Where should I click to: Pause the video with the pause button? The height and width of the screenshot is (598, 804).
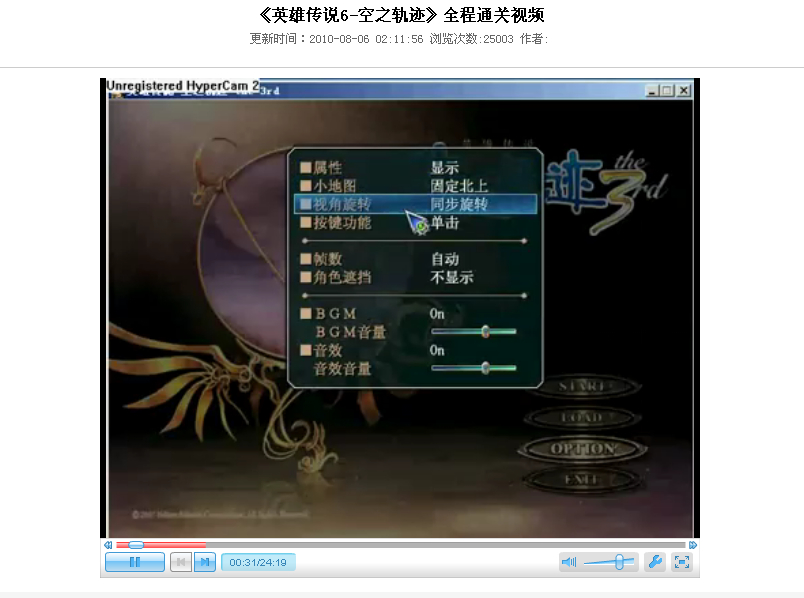pyautogui.click(x=134, y=562)
